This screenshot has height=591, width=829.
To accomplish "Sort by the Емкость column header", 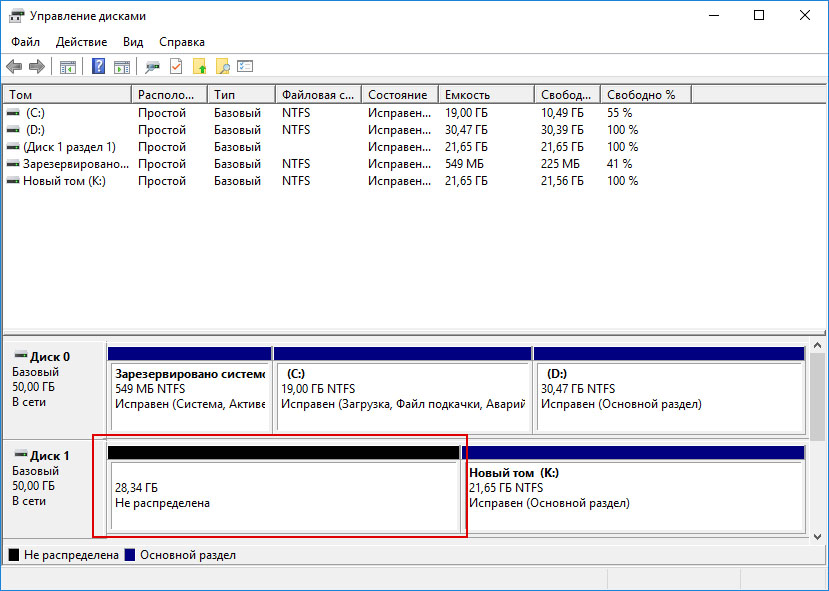I will 486,95.
